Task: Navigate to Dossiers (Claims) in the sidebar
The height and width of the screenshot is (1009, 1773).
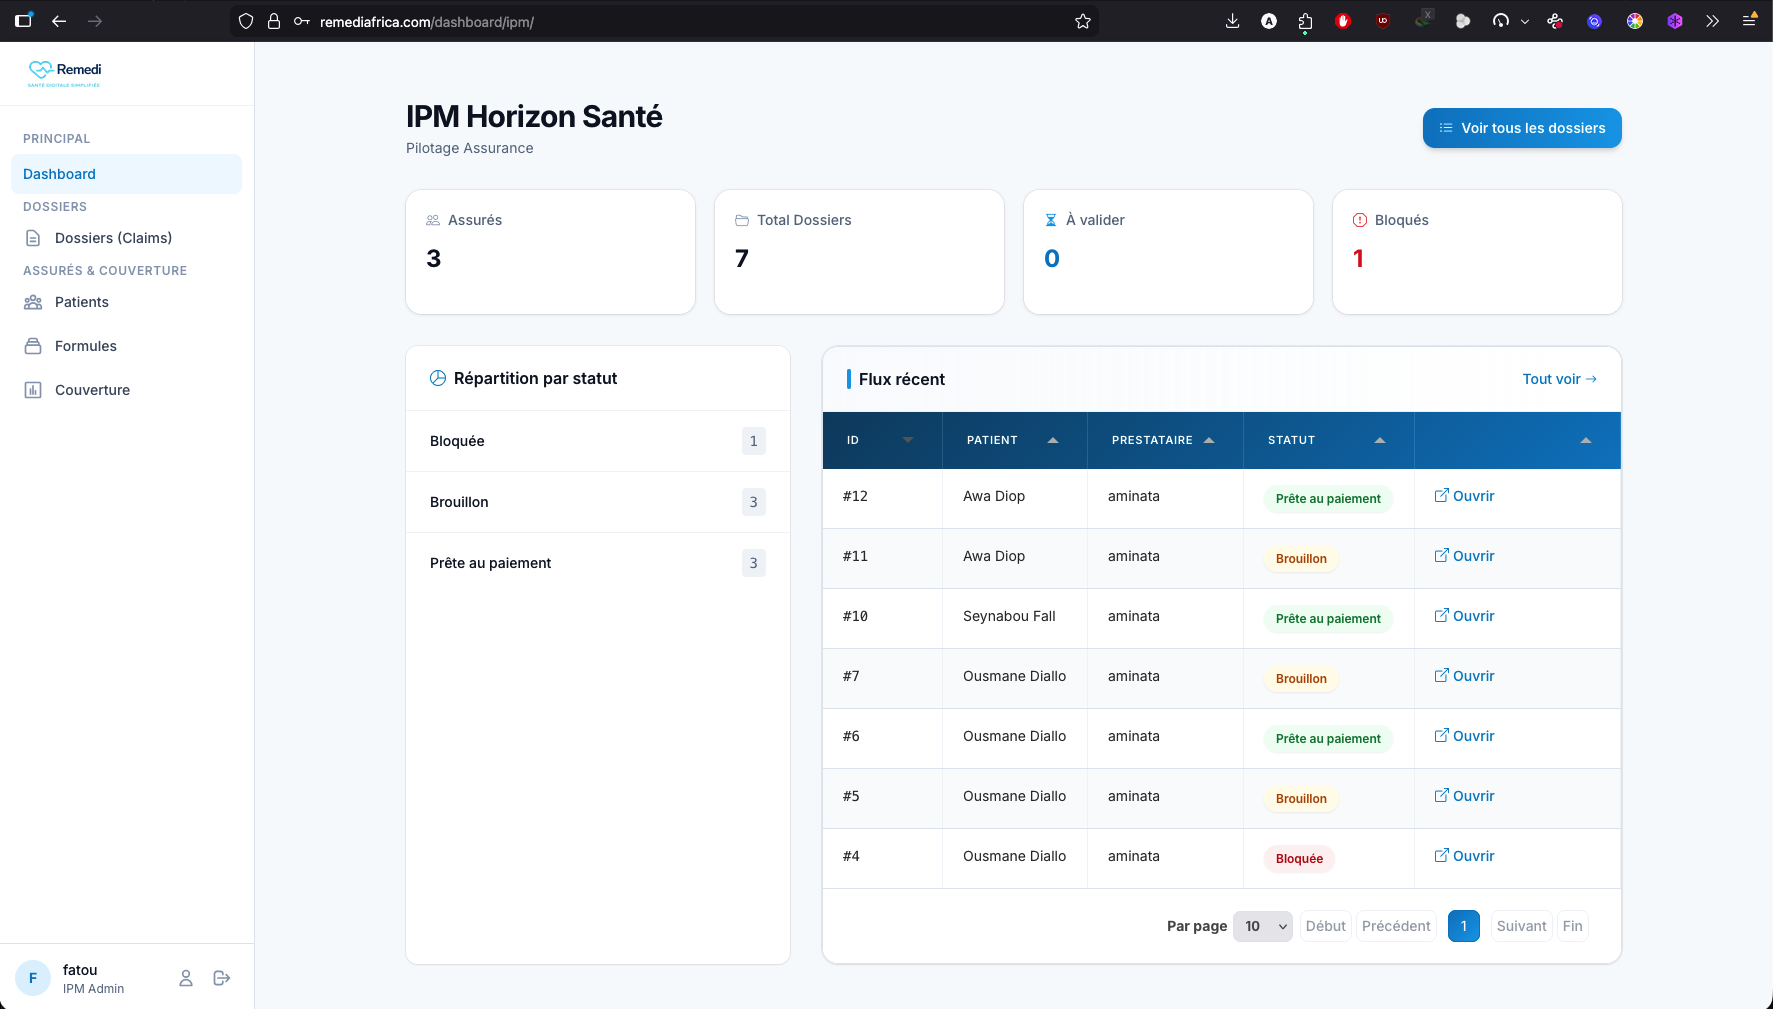Action: point(113,238)
